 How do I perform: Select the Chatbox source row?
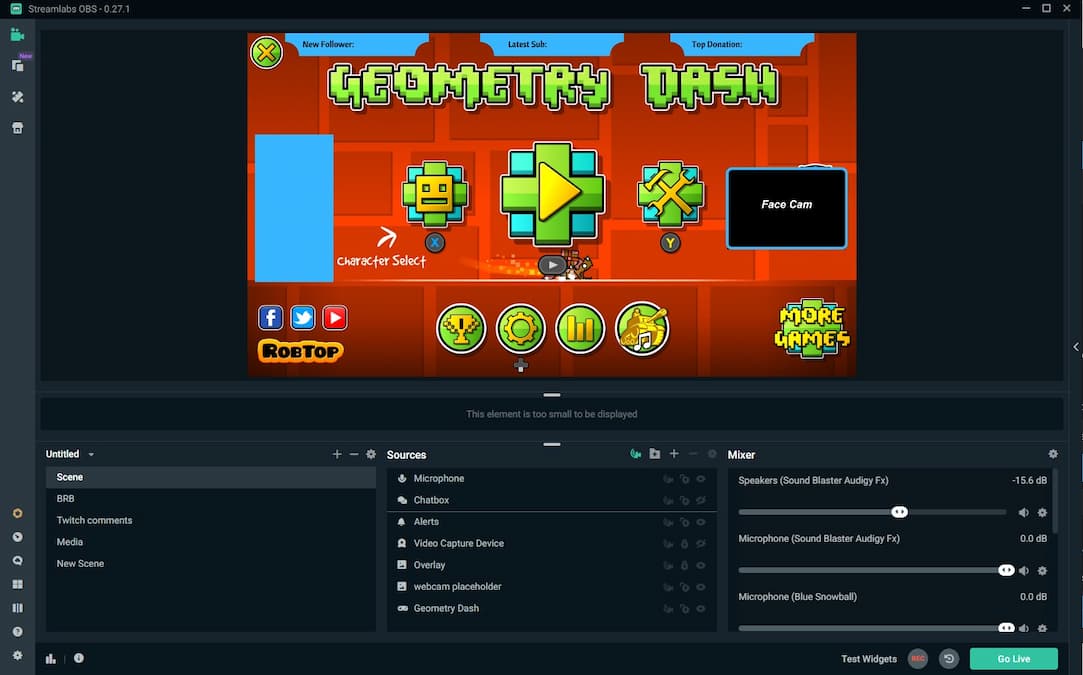click(551, 500)
